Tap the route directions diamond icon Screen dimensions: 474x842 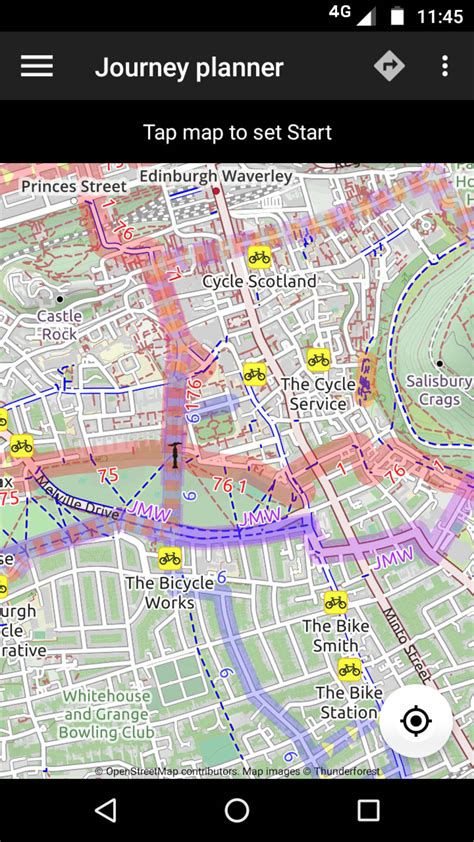[389, 66]
